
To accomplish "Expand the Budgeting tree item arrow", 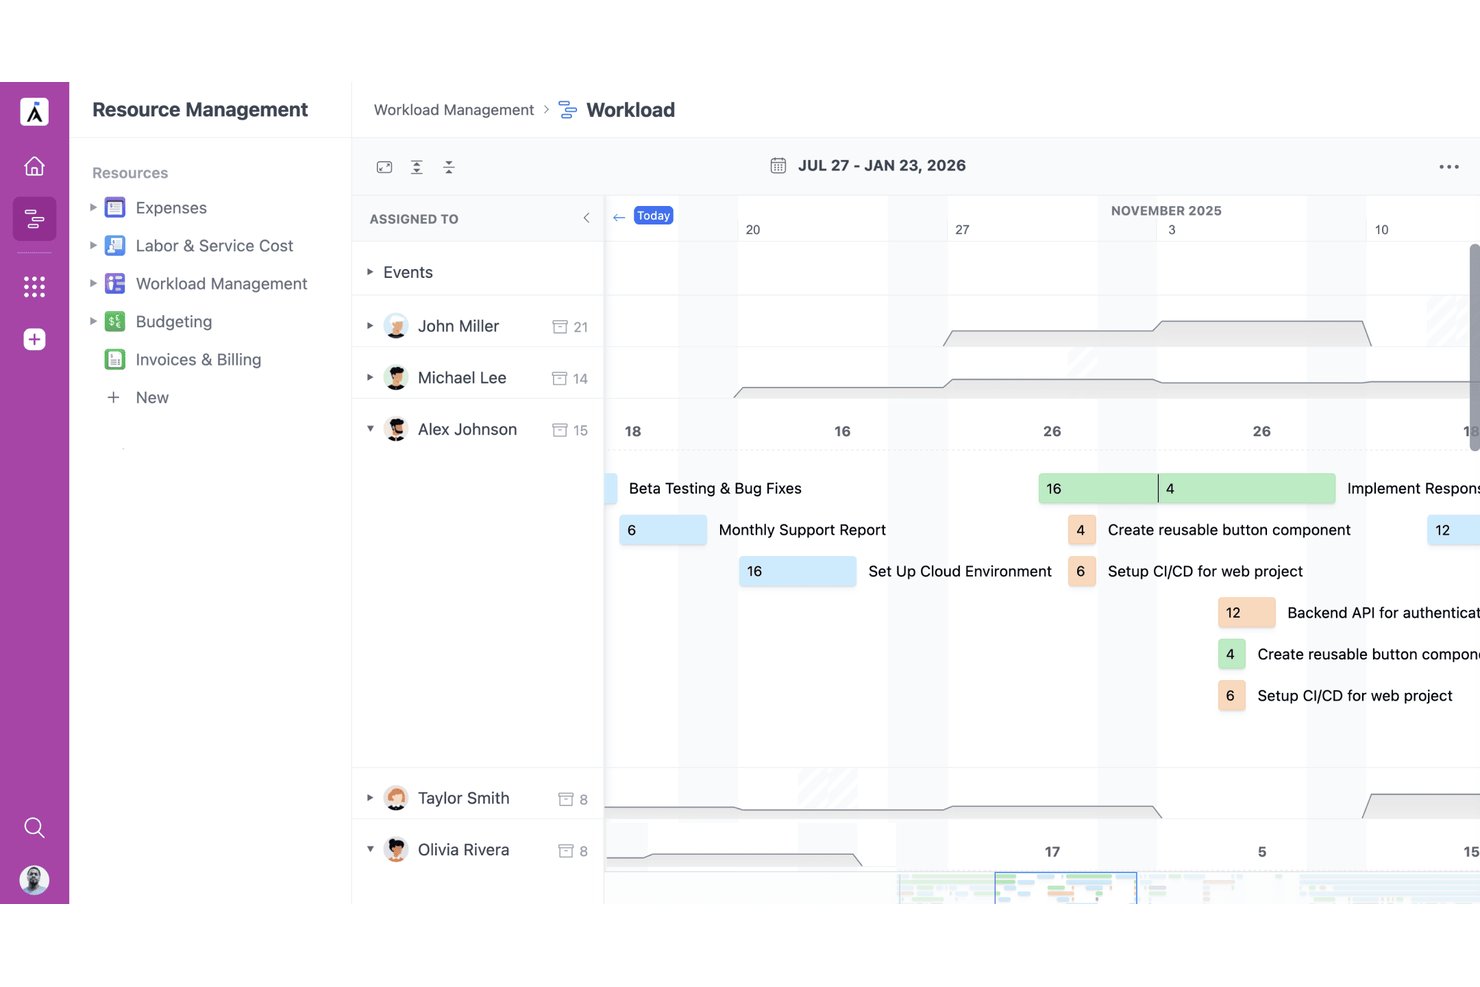I will pyautogui.click(x=93, y=322).
